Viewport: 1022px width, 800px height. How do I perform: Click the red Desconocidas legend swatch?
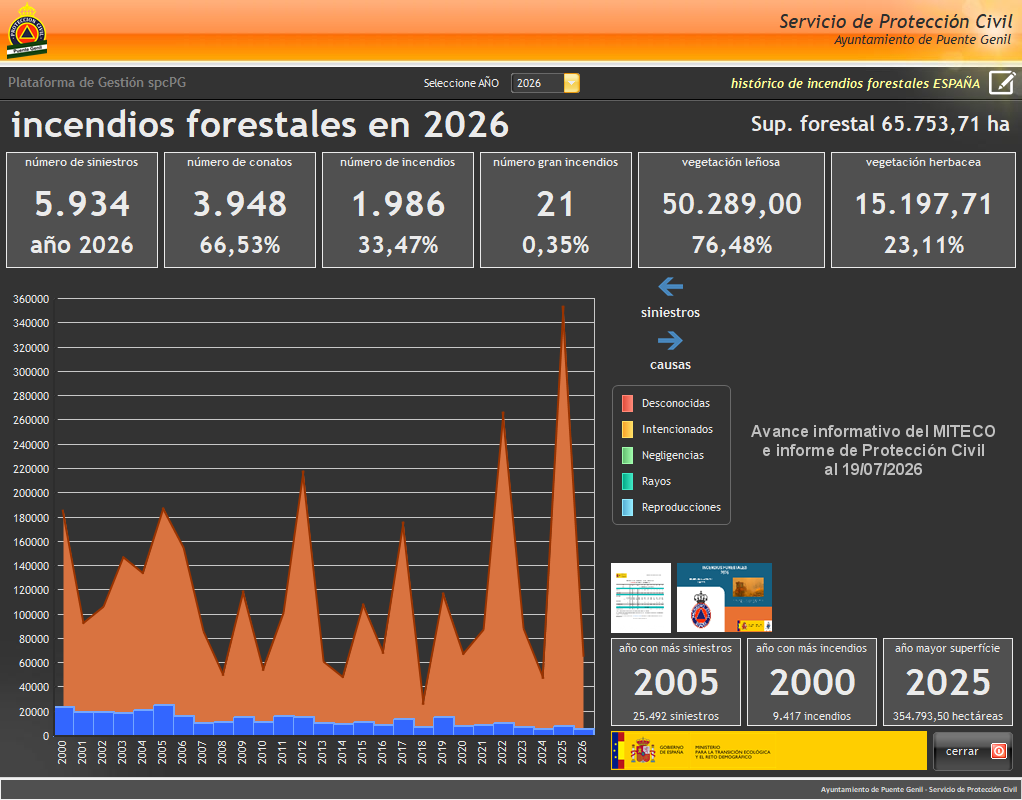tap(627, 403)
